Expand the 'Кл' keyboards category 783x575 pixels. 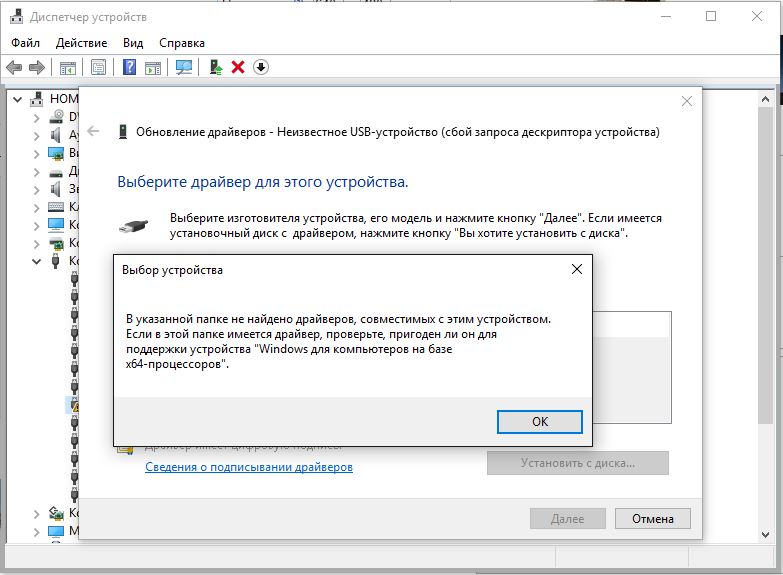36,207
